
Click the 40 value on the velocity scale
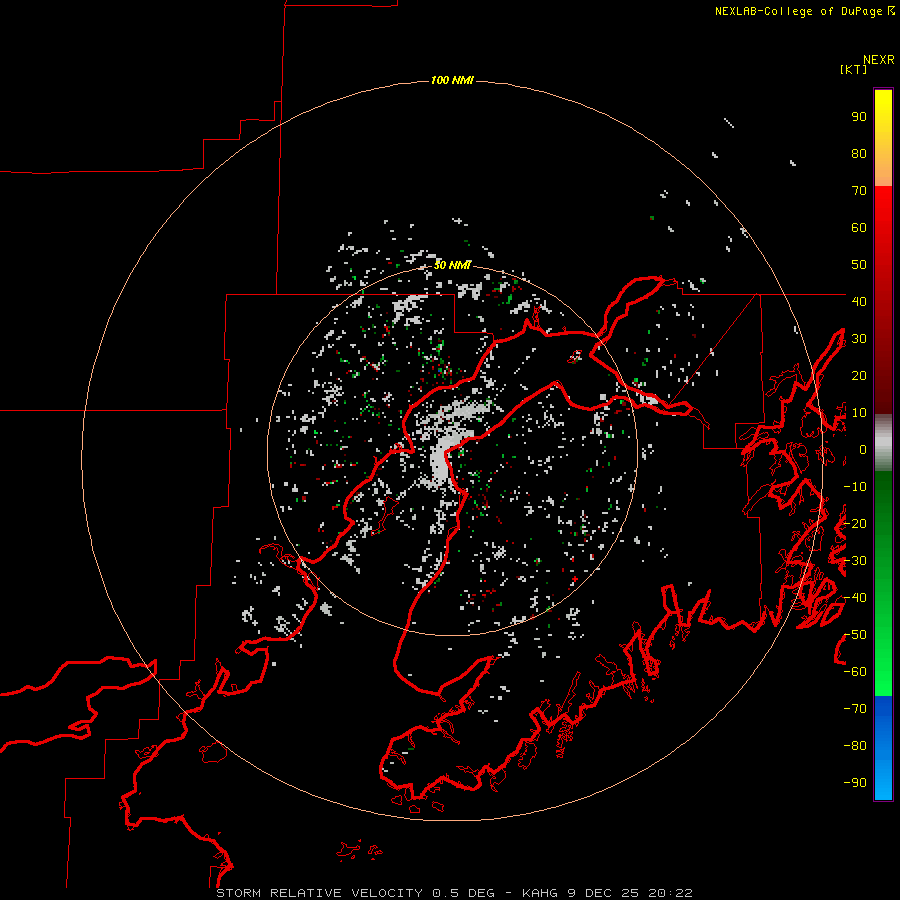pyautogui.click(x=859, y=302)
